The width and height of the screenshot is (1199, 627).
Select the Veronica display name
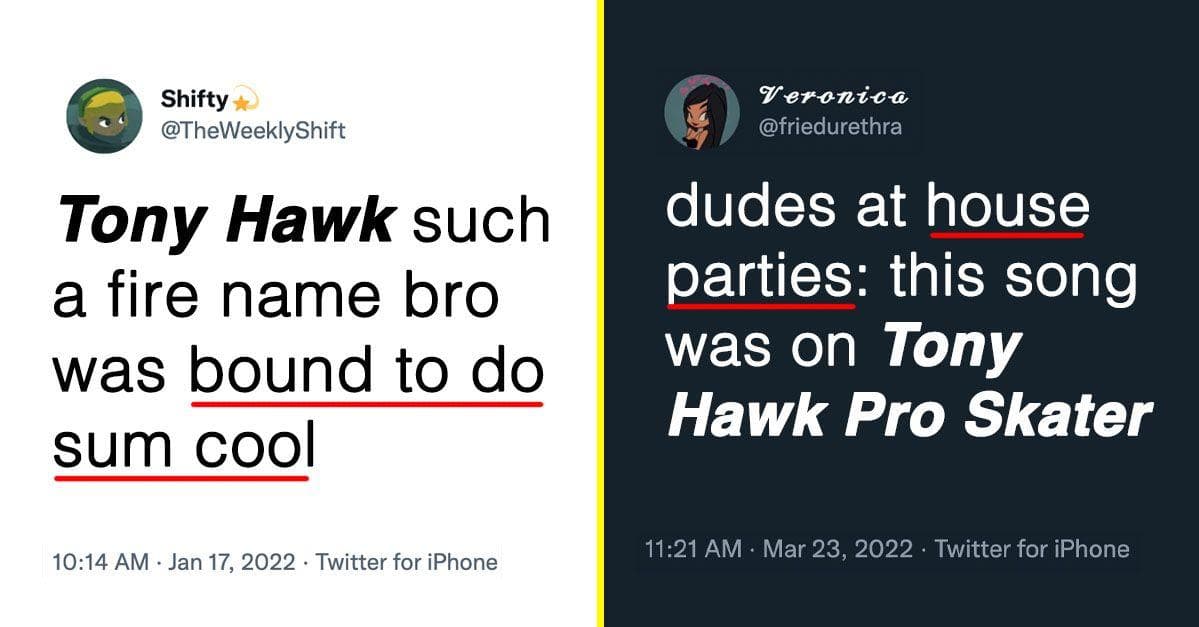click(x=833, y=97)
